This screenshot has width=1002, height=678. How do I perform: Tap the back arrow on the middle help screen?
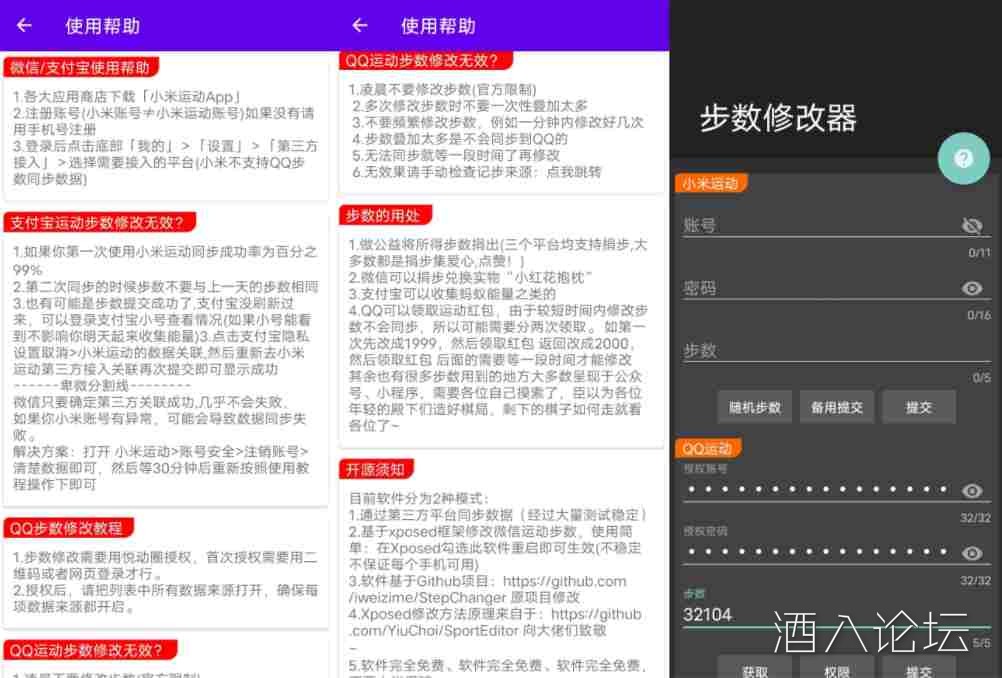[360, 26]
